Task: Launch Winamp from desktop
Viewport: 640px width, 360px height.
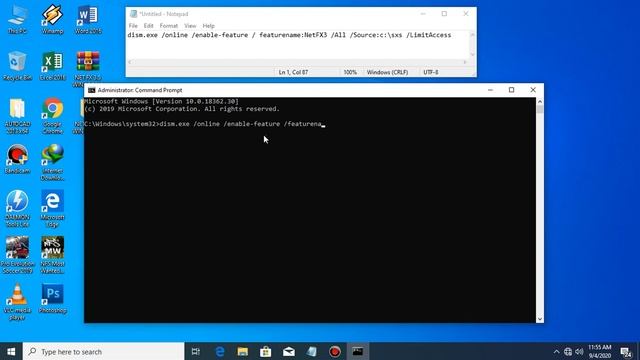Action: 52,19
